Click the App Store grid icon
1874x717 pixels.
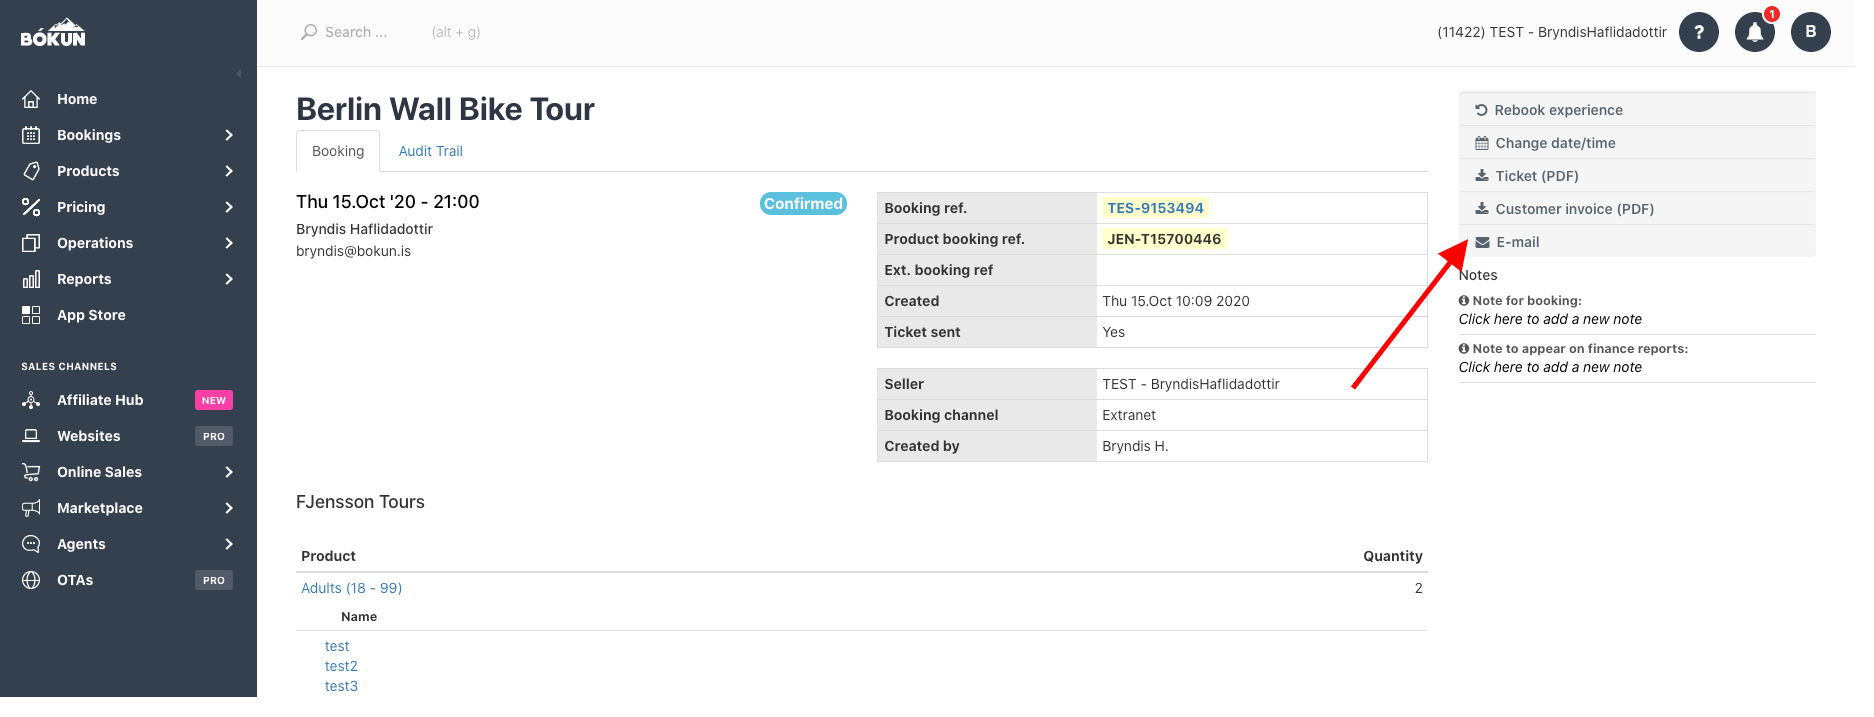click(31, 315)
